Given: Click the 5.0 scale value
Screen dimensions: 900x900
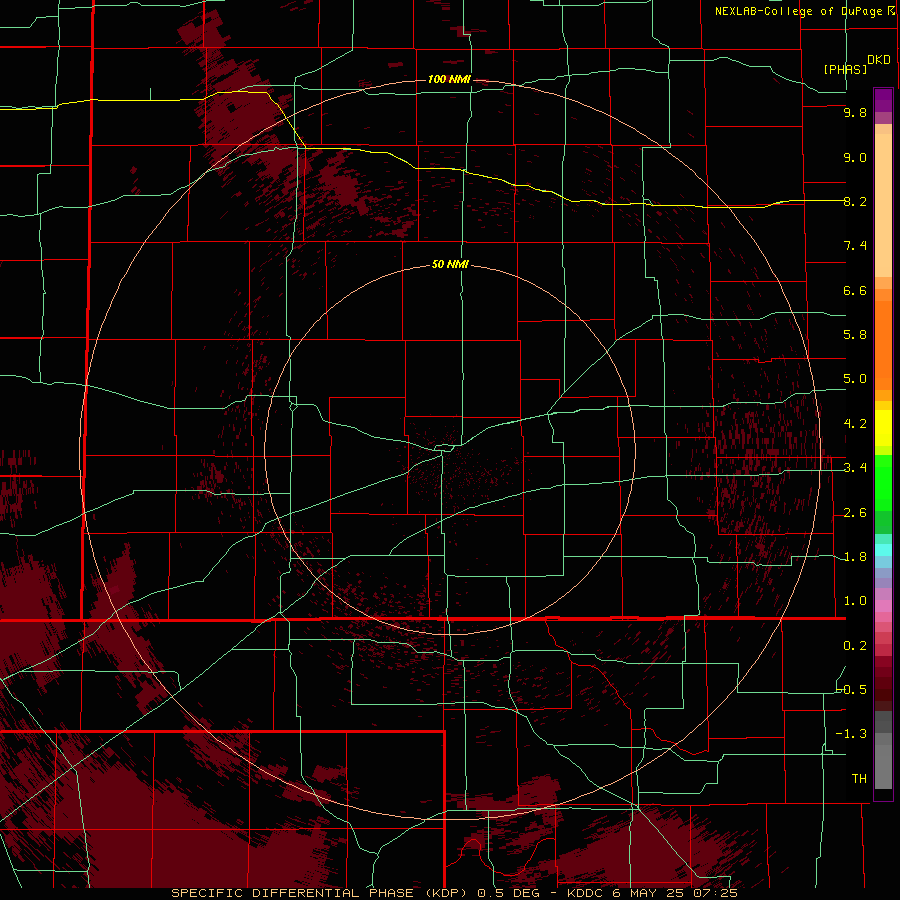Looking at the screenshot, I should pyautogui.click(x=855, y=379).
